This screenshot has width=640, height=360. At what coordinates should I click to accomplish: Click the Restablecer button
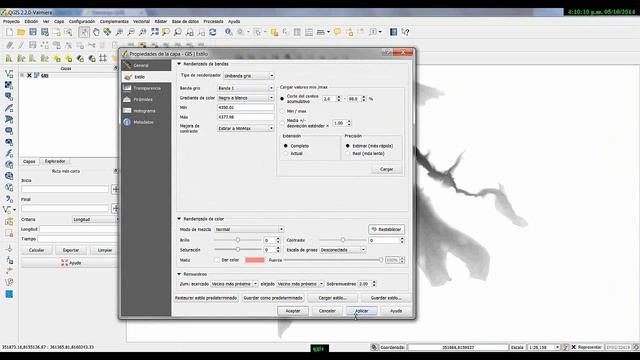(386, 229)
